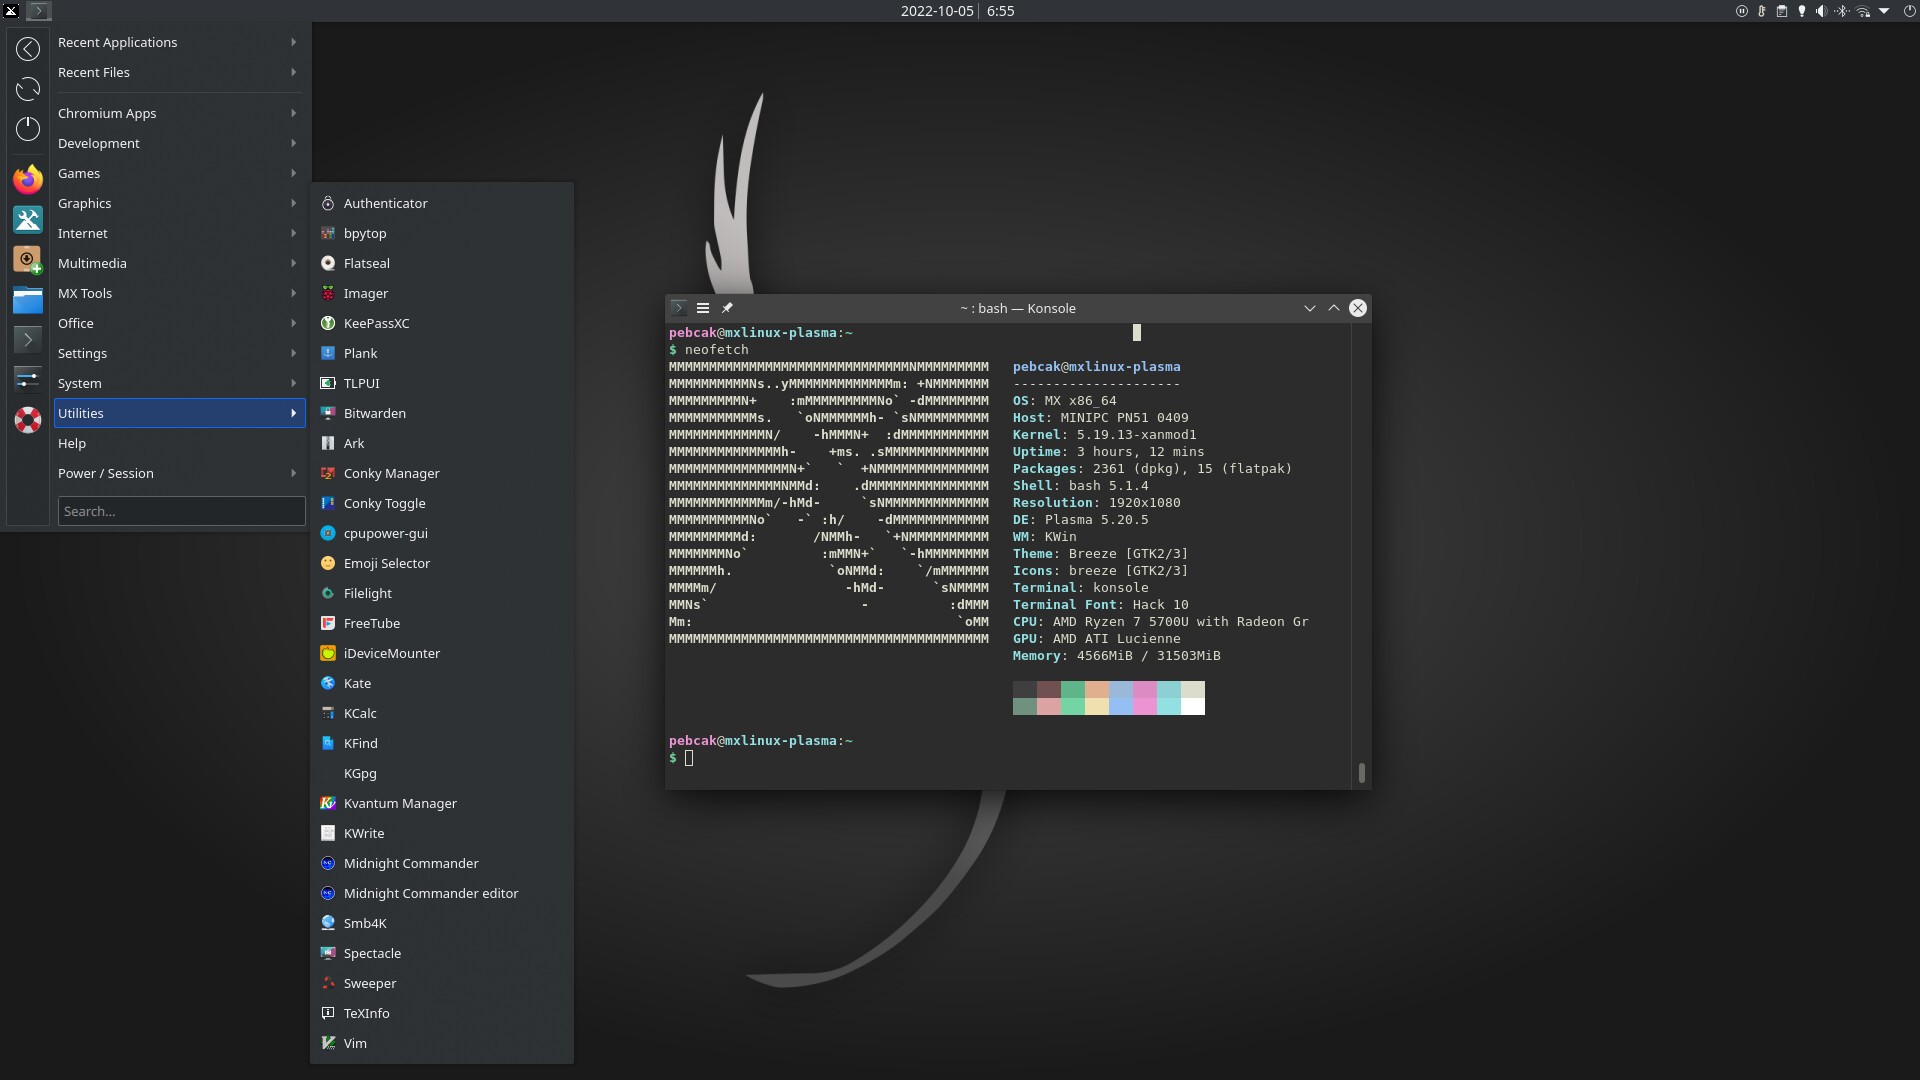Screen dimensions: 1920x1080
Task: Open the file manager folder icon in sidebar
Action: pyautogui.click(x=28, y=299)
